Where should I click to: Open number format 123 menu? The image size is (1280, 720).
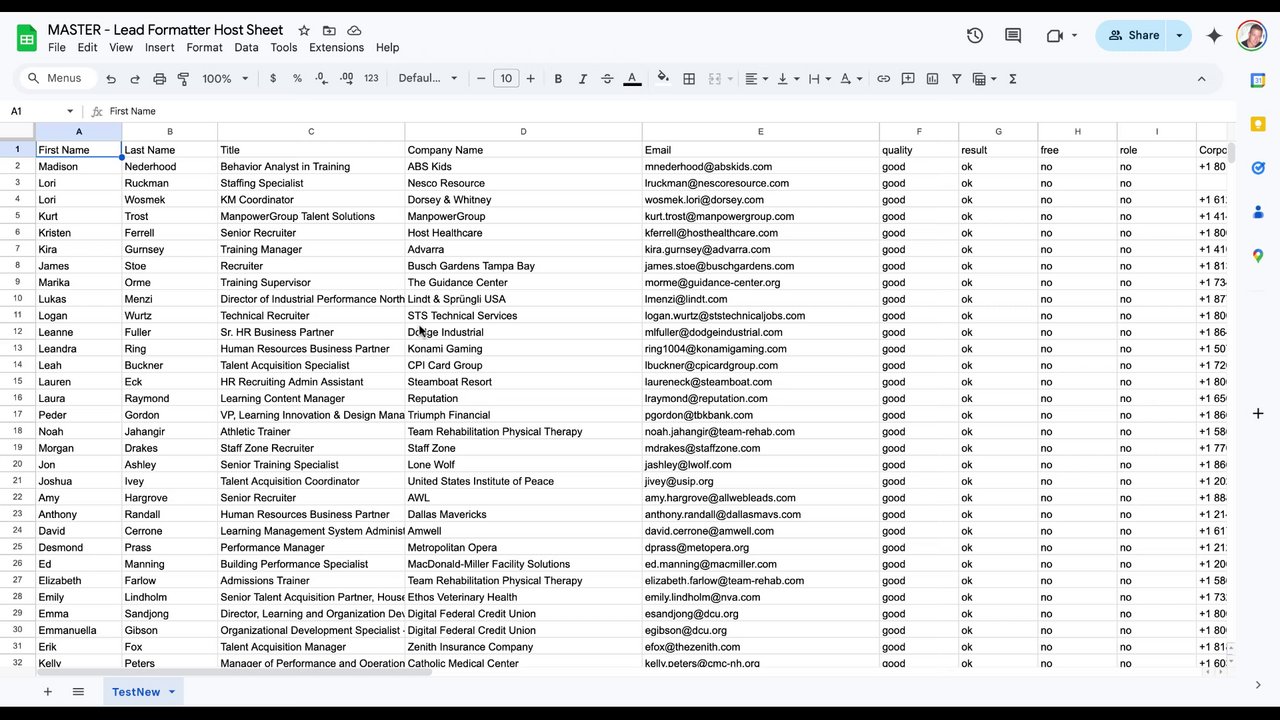(x=371, y=79)
